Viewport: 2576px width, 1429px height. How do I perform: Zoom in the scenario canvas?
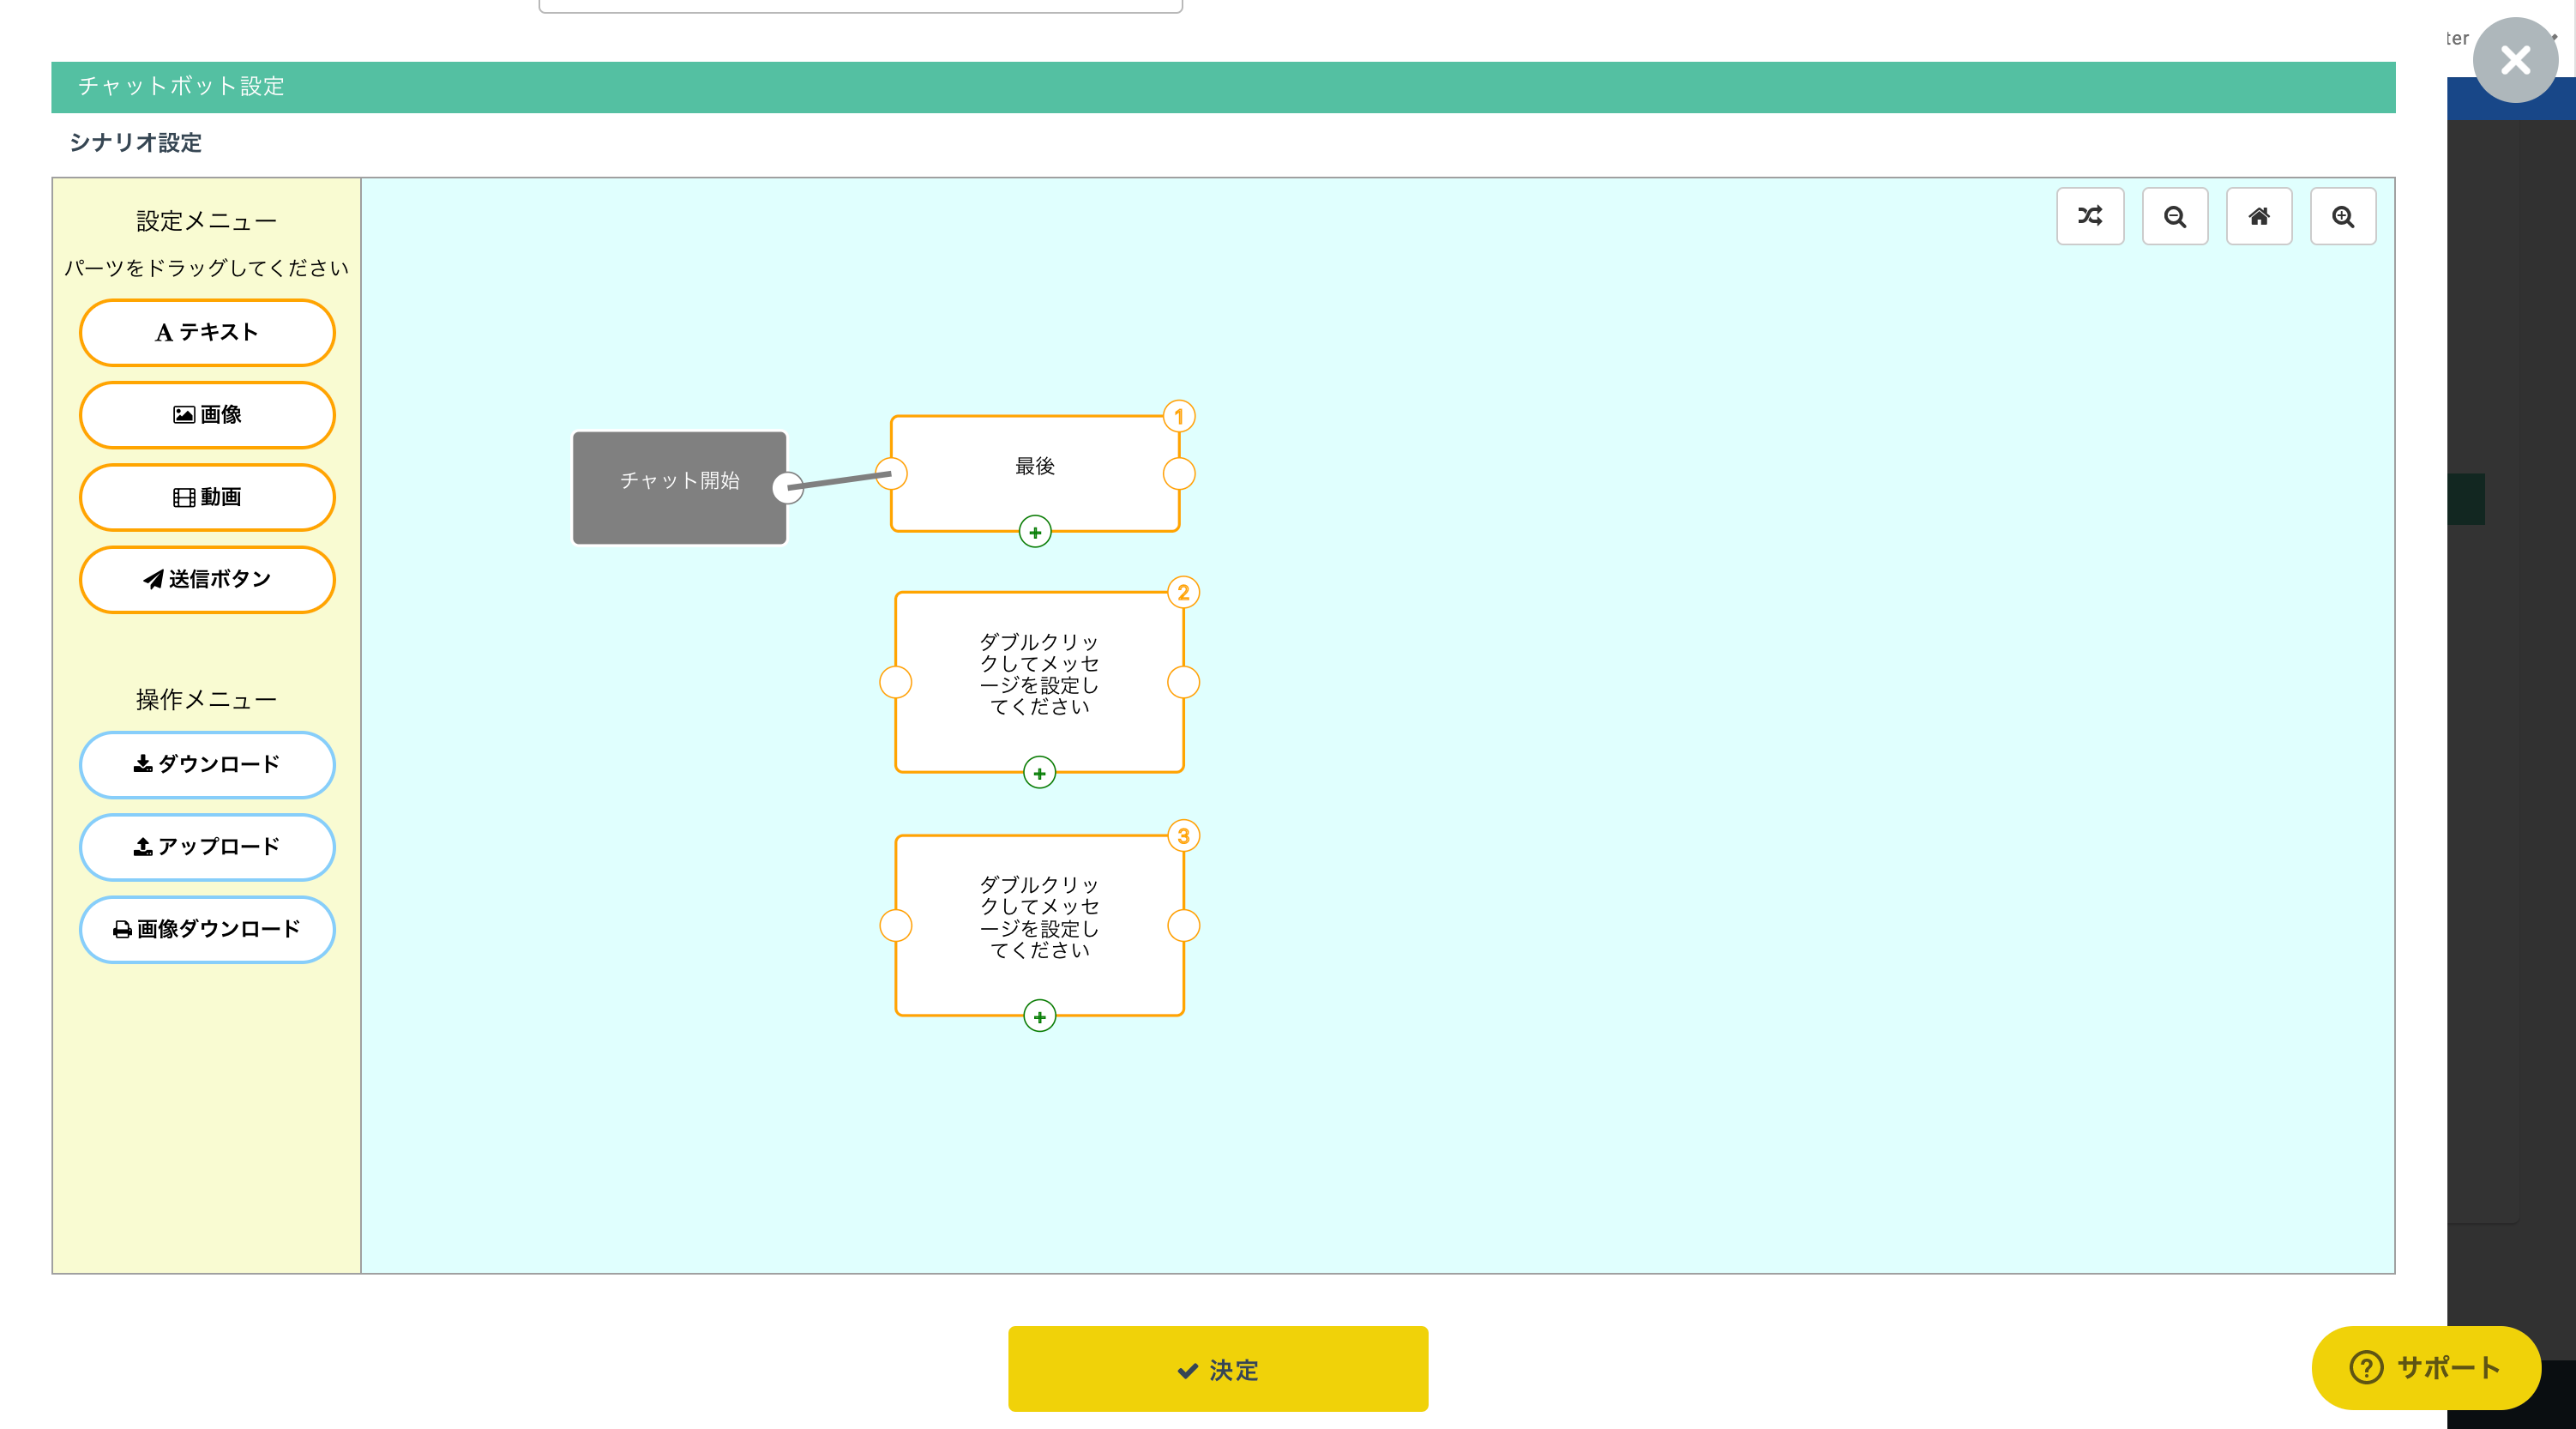(x=2342, y=216)
